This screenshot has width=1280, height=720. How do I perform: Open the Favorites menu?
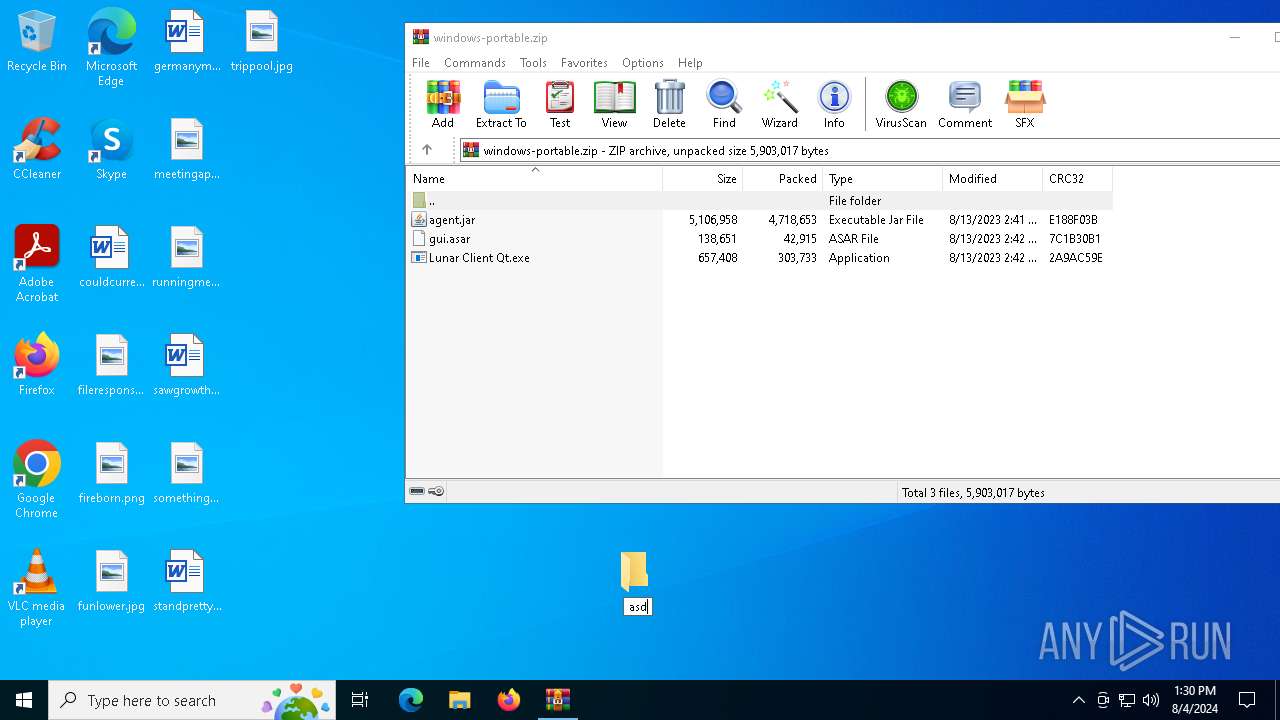584,63
